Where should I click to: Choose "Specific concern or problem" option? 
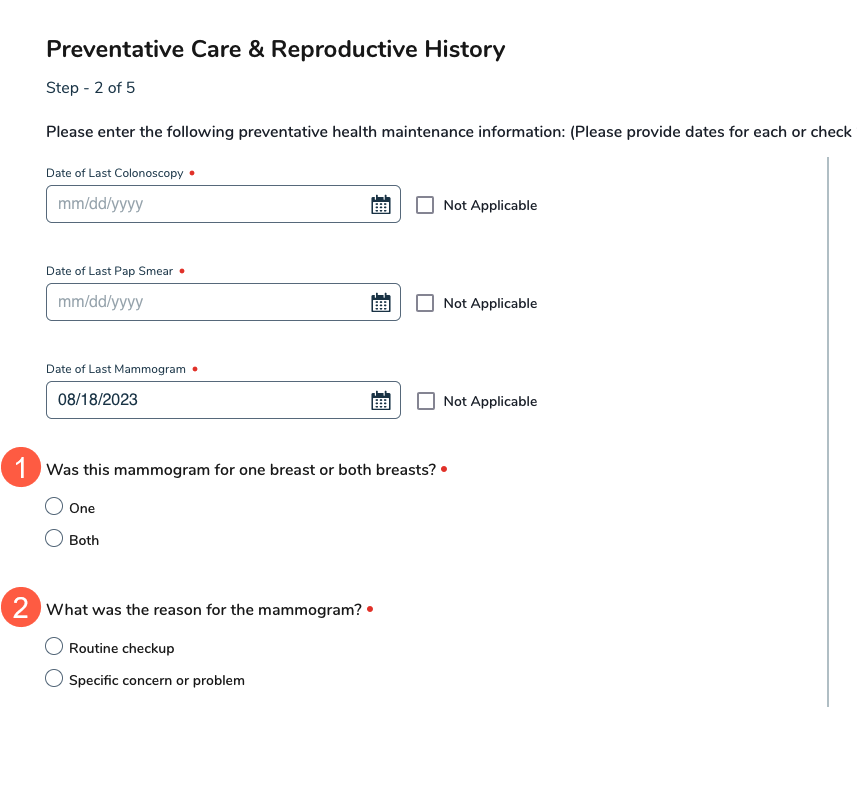[54, 679]
